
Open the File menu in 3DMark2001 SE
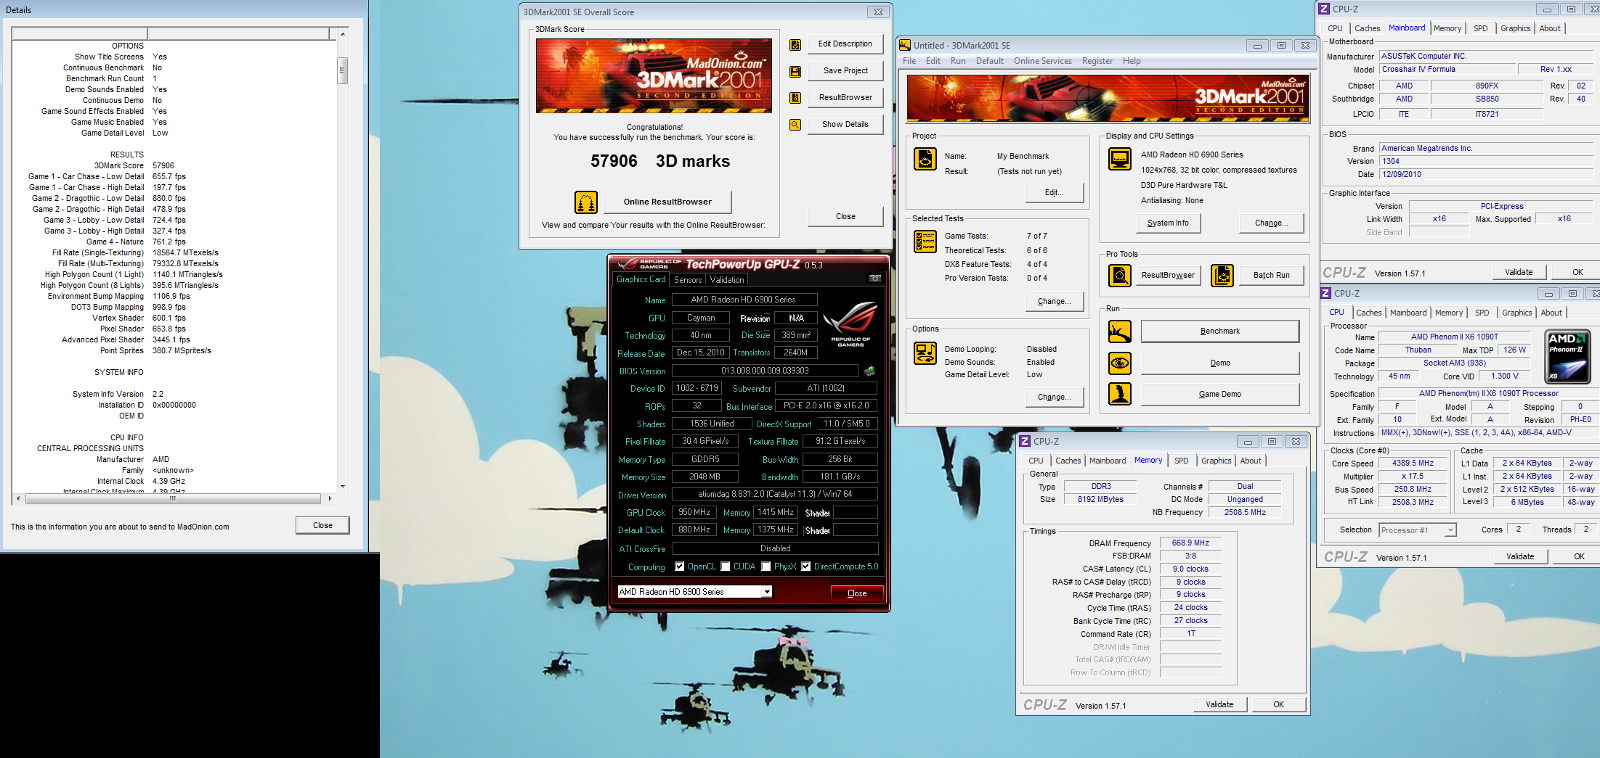pyautogui.click(x=909, y=61)
